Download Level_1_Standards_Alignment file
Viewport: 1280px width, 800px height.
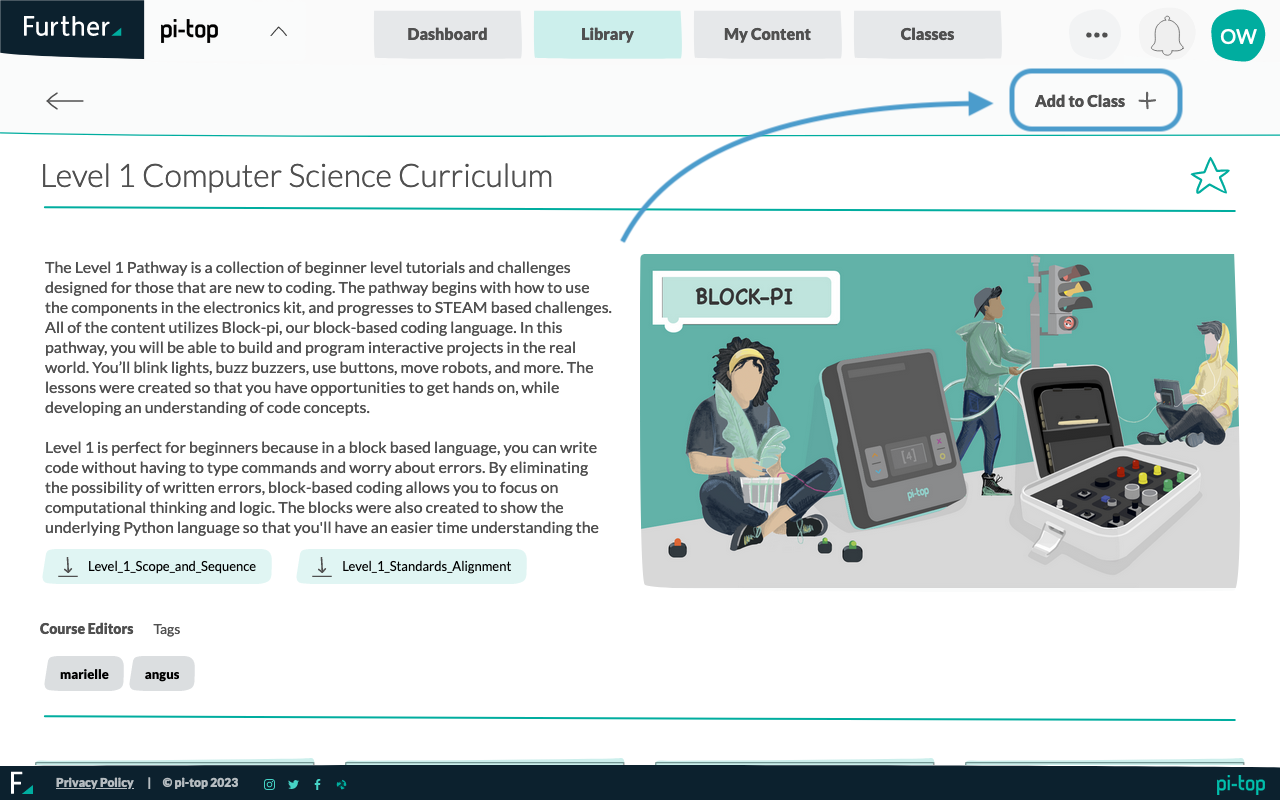412,566
